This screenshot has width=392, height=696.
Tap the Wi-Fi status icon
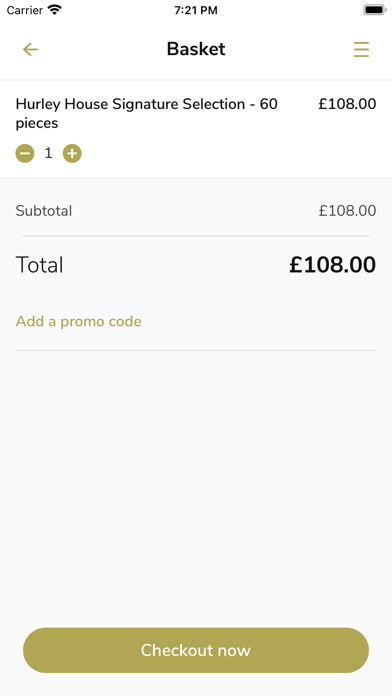click(55, 10)
